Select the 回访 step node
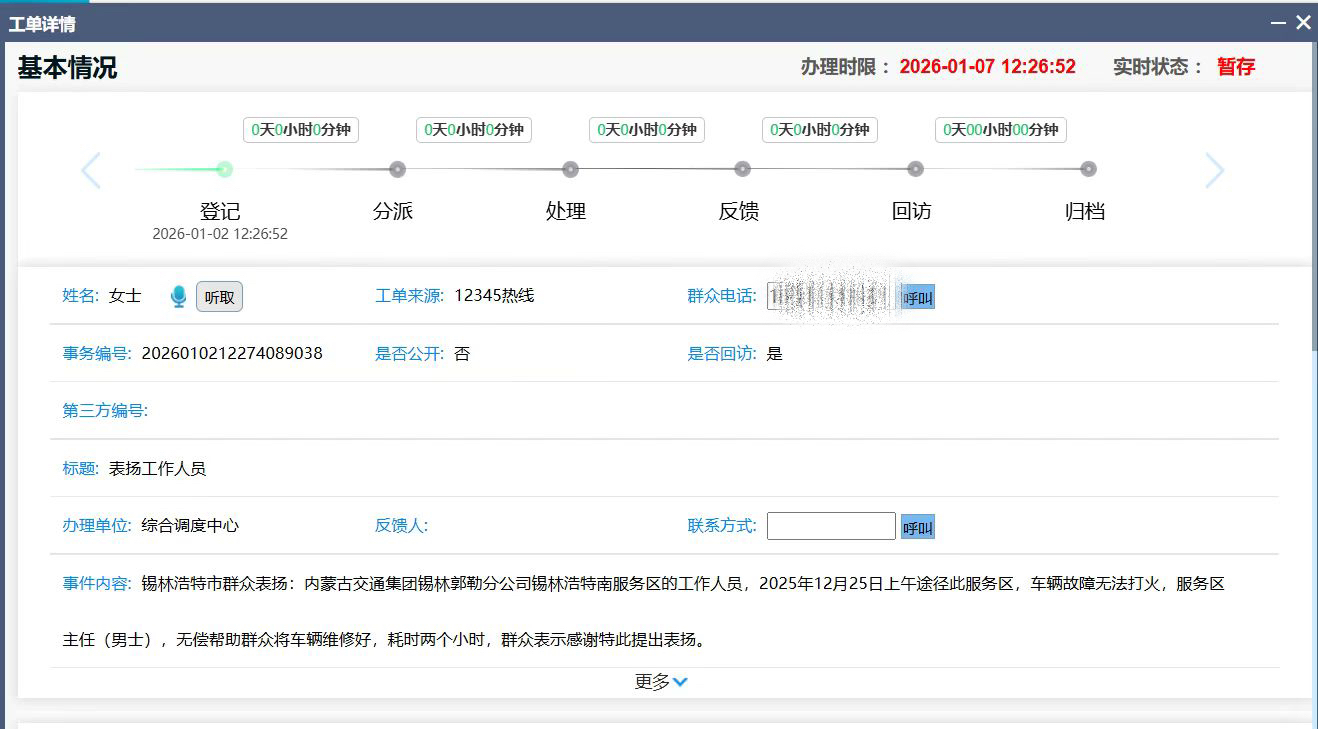The width and height of the screenshot is (1318, 729). [915, 169]
